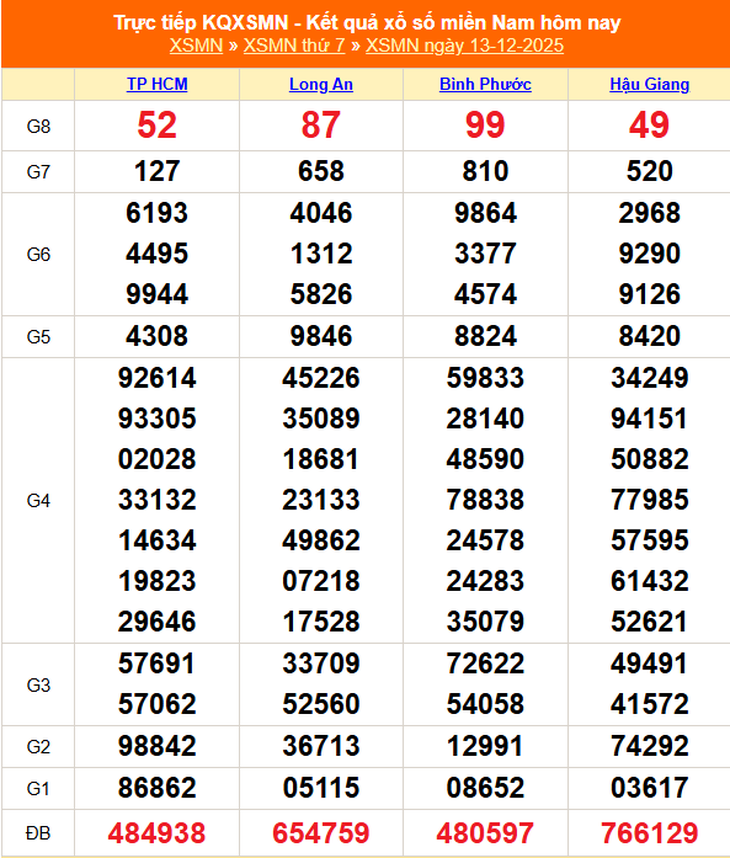
Task: Open XSMN ngày 13-12-2025 link
Action: (465, 46)
